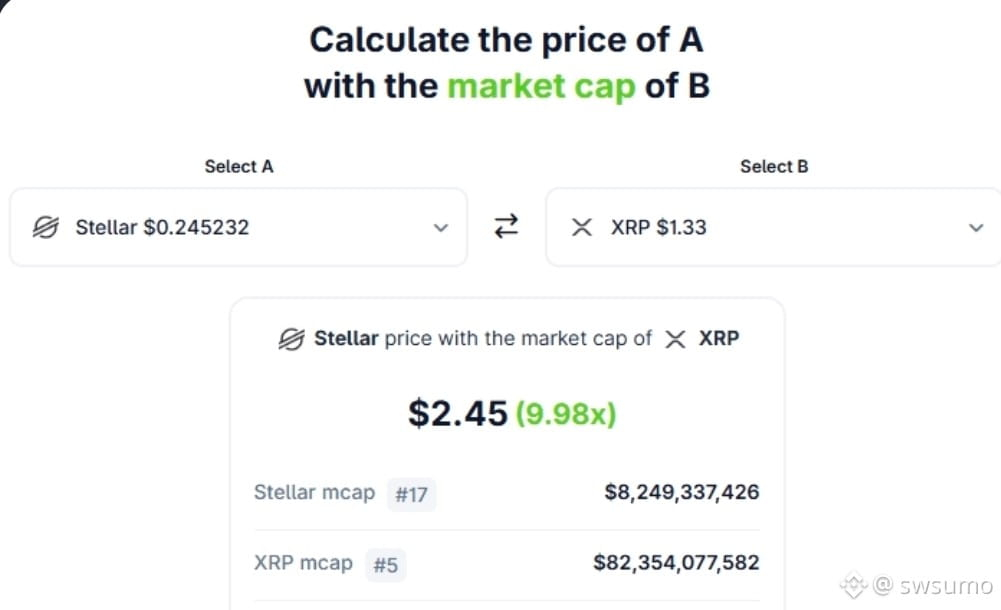Image resolution: width=1001 pixels, height=610 pixels.
Task: Click the green 9.98x multiplier
Action: click(566, 413)
